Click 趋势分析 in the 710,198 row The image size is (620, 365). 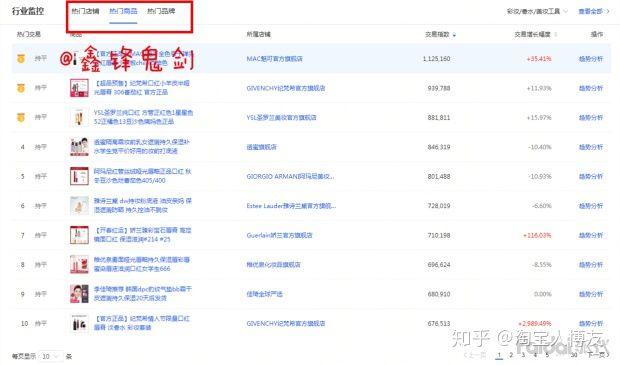[x=591, y=235]
